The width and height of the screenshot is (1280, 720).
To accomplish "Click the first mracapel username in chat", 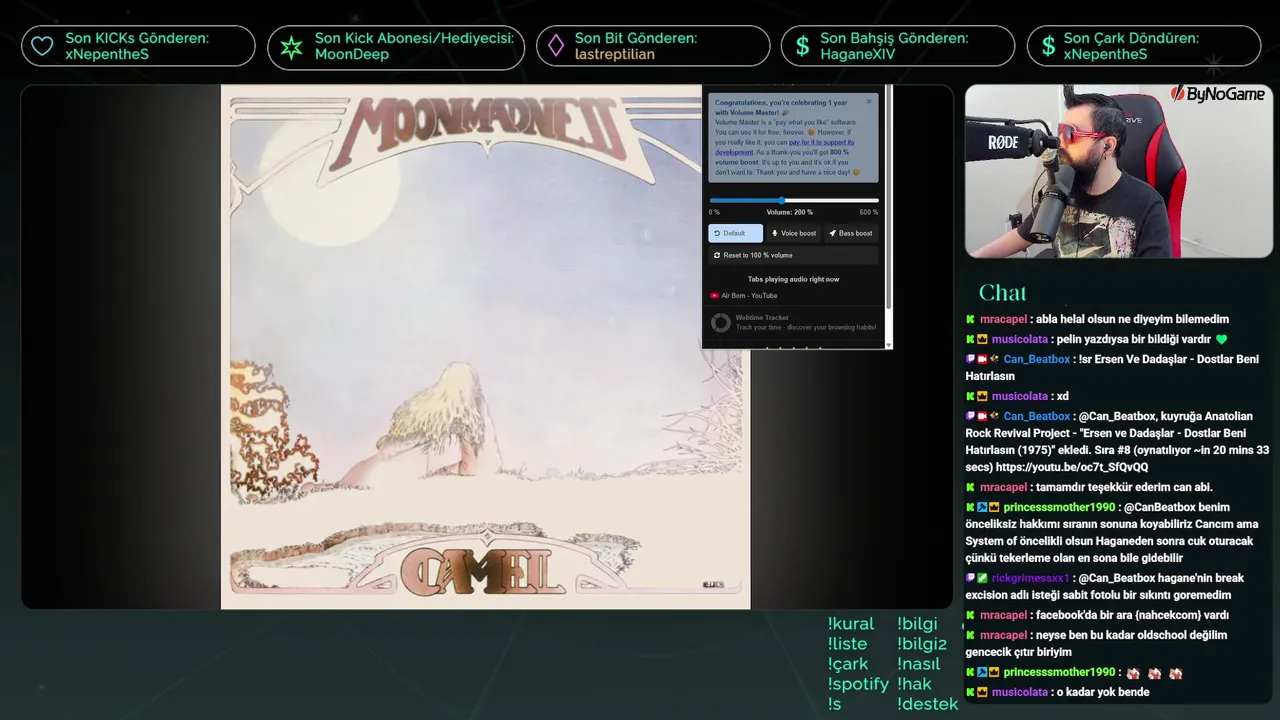I will click(x=1003, y=319).
